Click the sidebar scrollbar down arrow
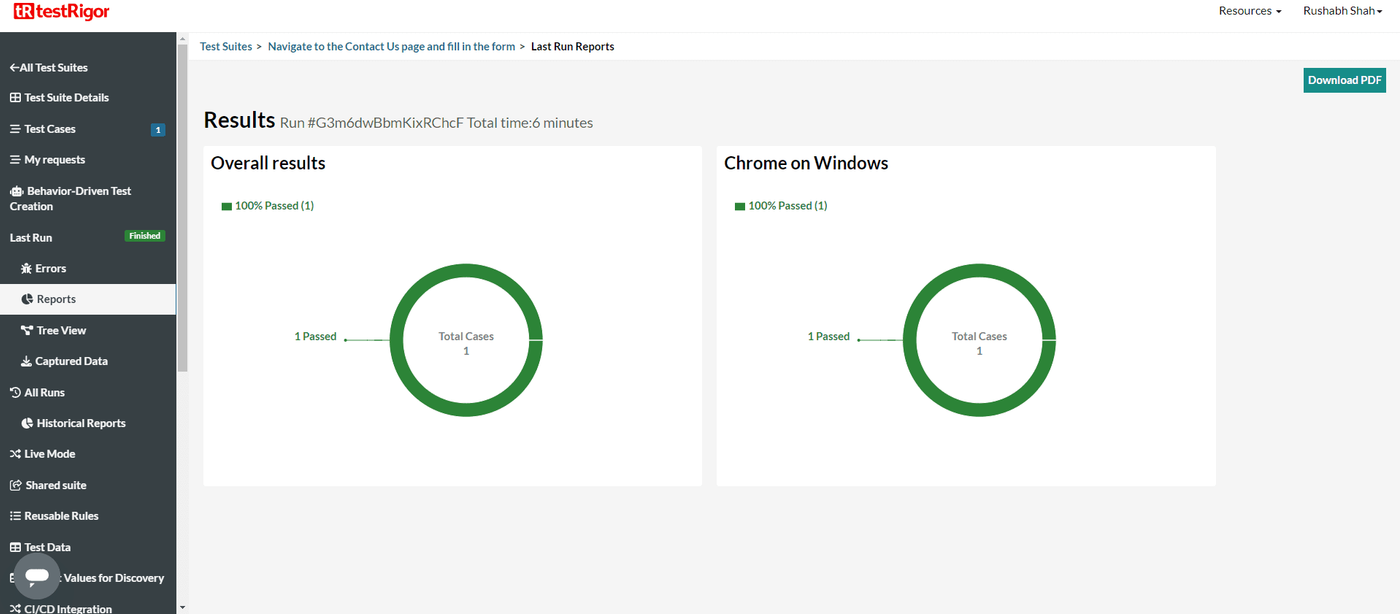The image size is (1400, 614). point(182,607)
